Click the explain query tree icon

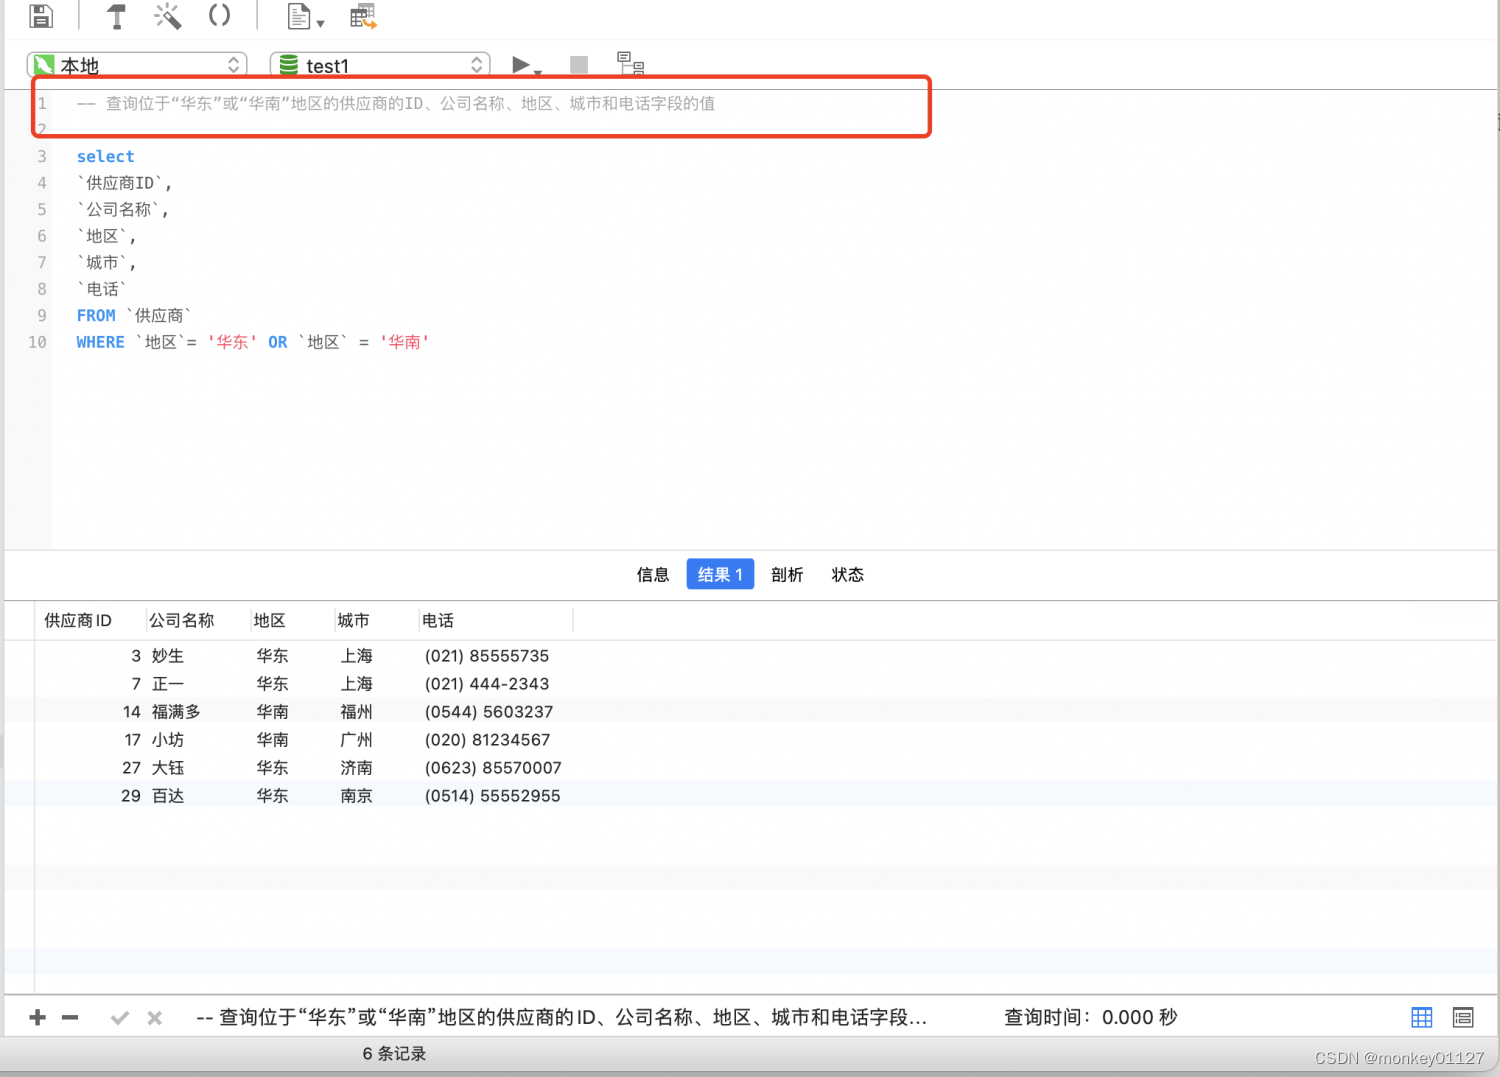[x=630, y=64]
